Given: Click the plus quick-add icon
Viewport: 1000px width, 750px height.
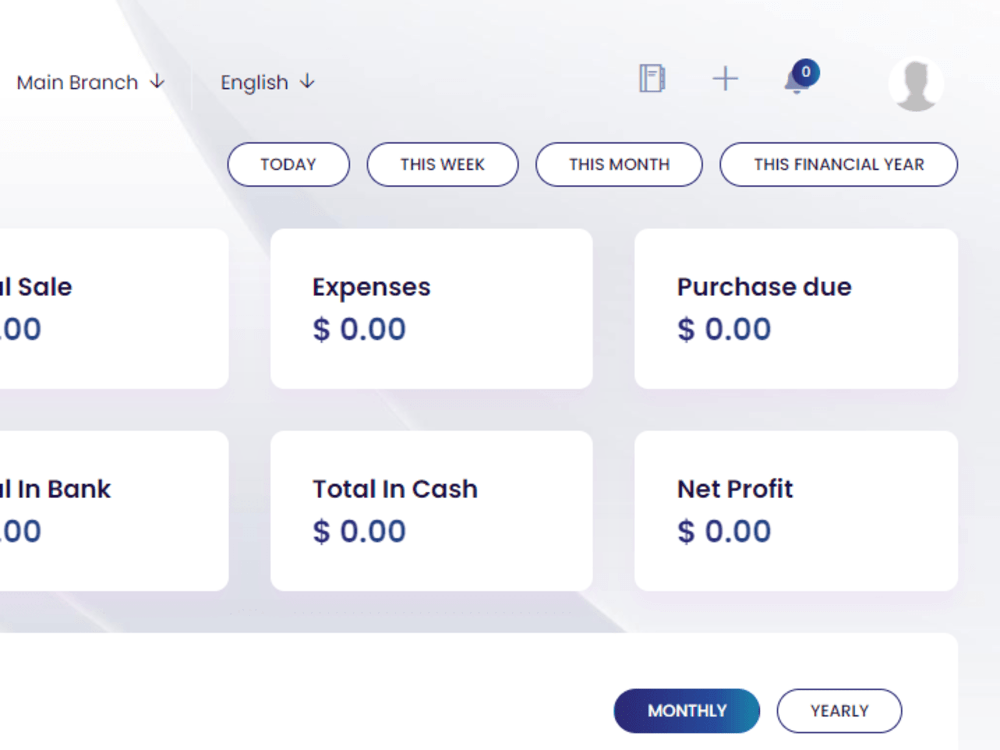Looking at the screenshot, I should point(725,79).
